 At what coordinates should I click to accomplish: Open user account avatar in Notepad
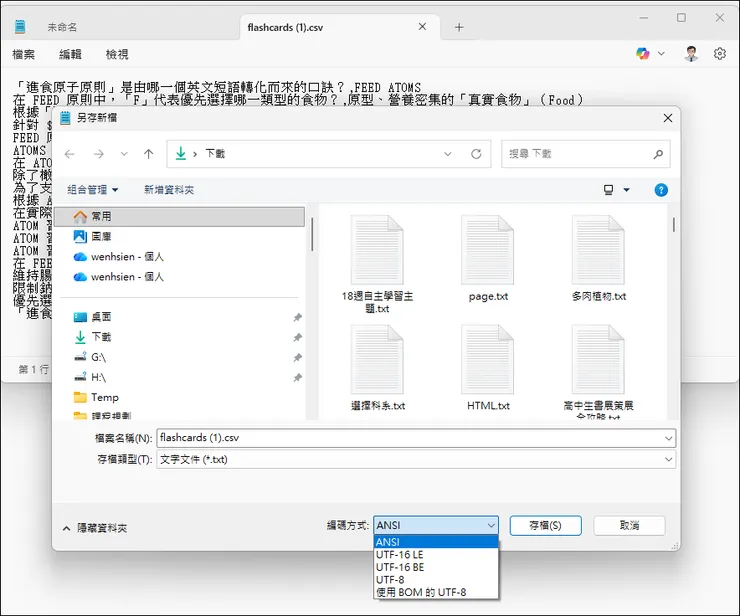pos(691,54)
